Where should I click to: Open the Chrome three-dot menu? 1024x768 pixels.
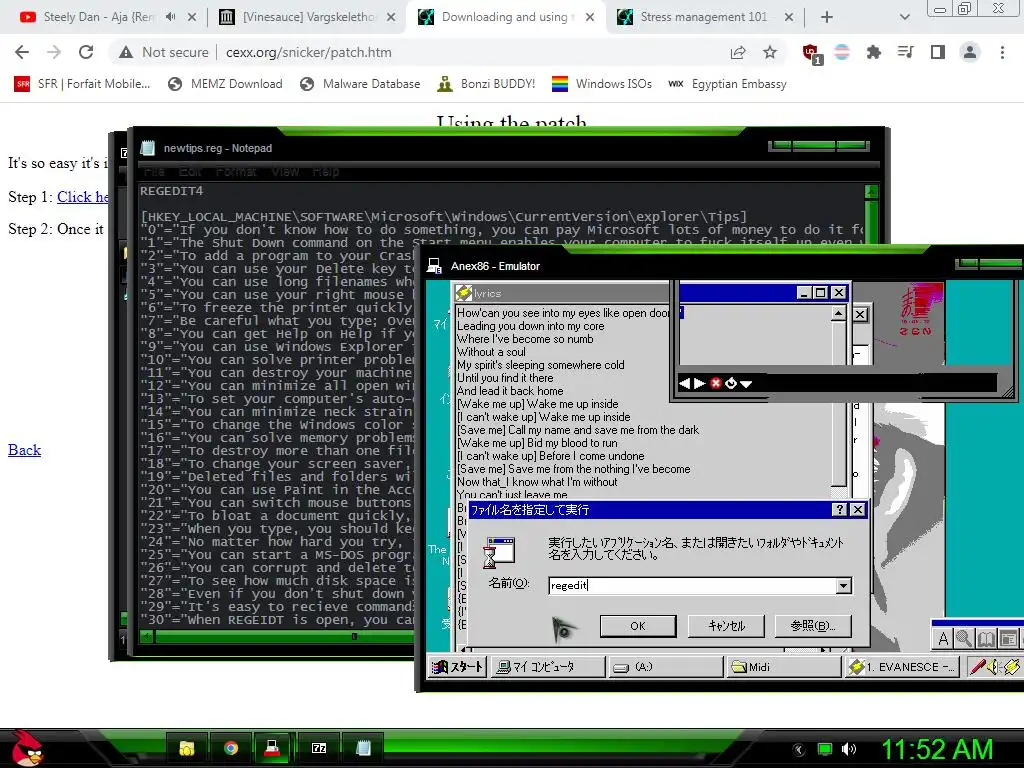pos(1002,52)
